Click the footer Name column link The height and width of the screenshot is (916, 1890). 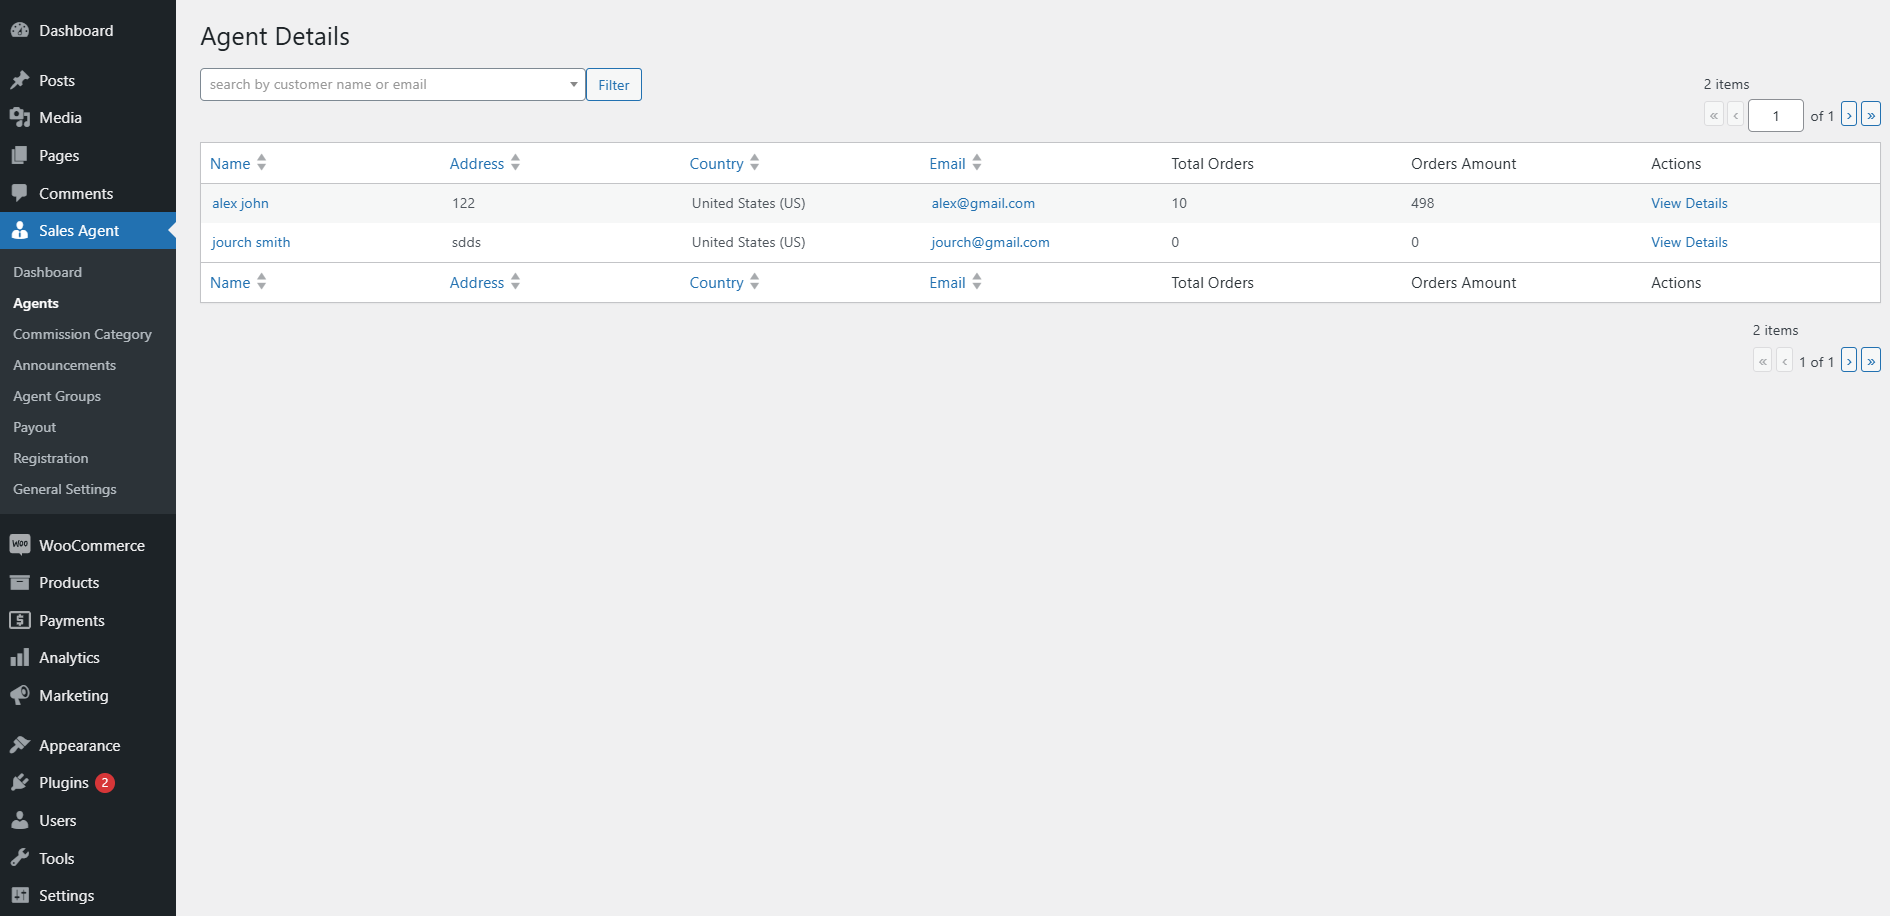[230, 283]
